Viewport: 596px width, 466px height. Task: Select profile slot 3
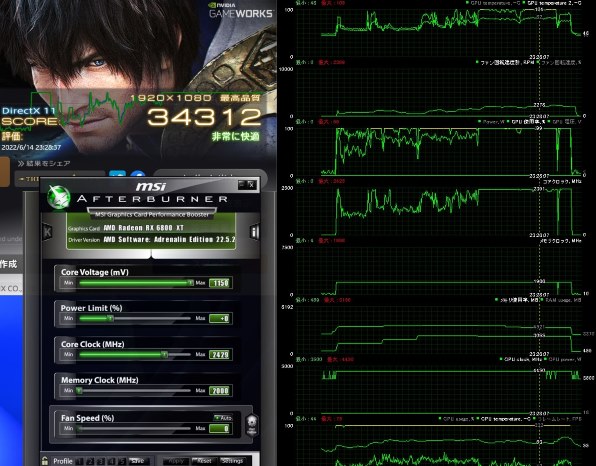100,461
